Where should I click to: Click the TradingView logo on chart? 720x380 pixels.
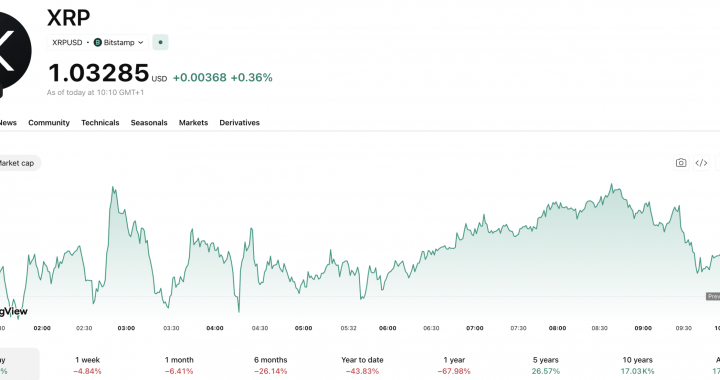tap(13, 311)
